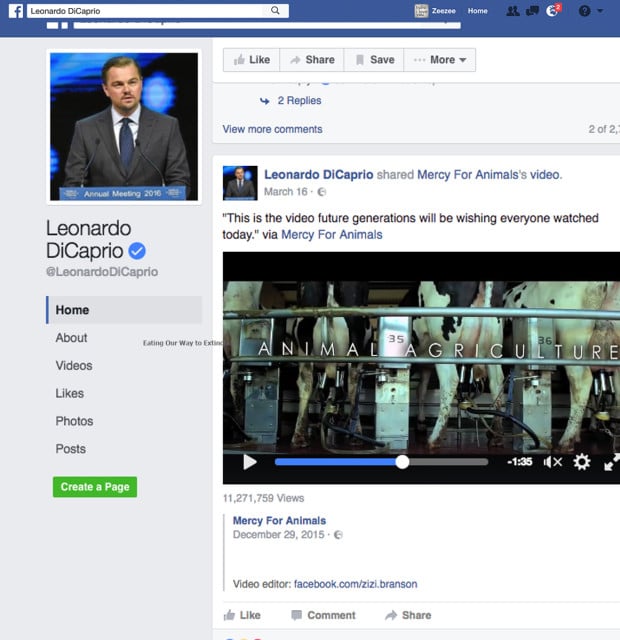Open the large profile picture
Screen dimensions: 620x640
click(x=124, y=127)
